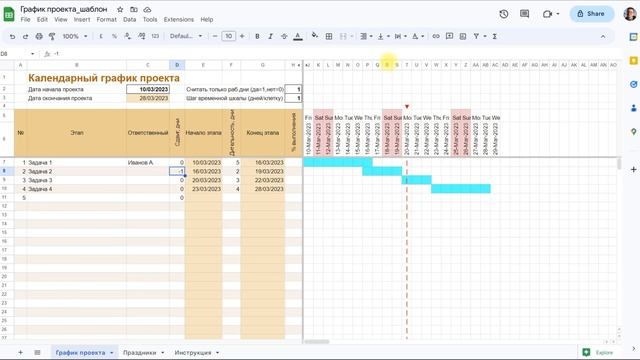Open the График проекта tab dropdown arrow
This screenshot has height=360, width=640.
point(111,353)
